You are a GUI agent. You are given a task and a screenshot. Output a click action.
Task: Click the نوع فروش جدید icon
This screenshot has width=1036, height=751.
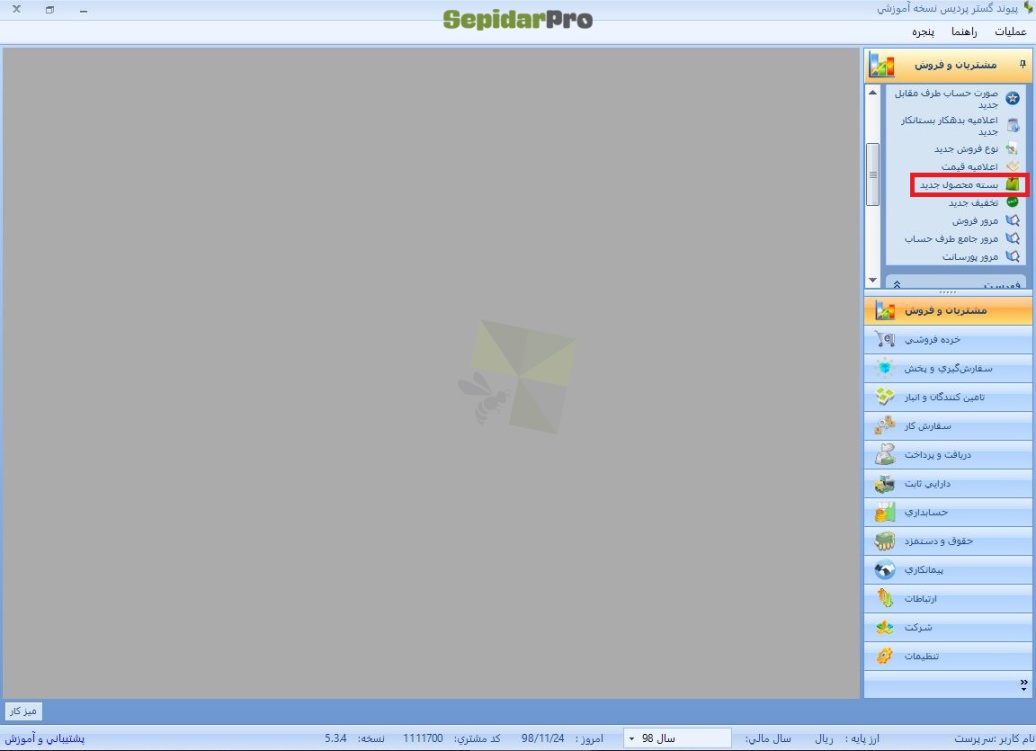(1012, 149)
